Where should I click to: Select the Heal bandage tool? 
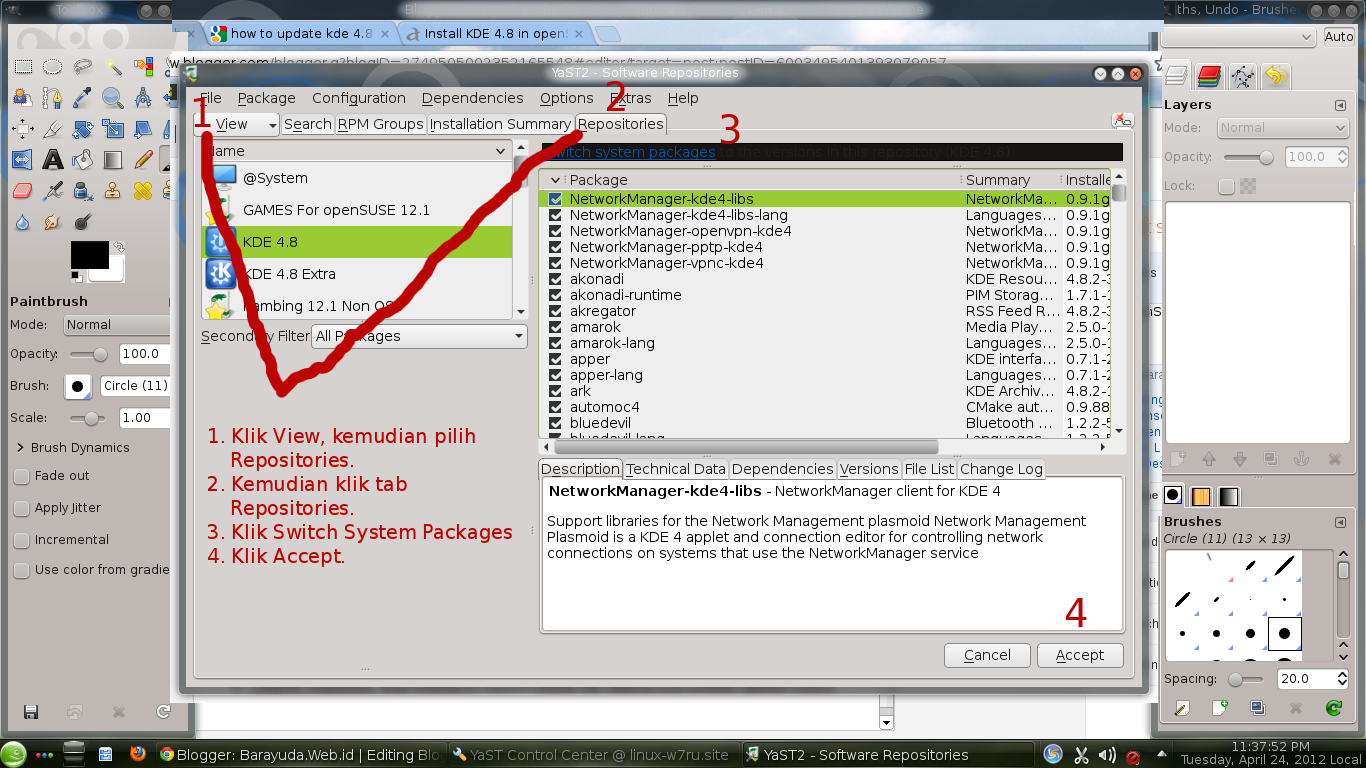pos(143,191)
